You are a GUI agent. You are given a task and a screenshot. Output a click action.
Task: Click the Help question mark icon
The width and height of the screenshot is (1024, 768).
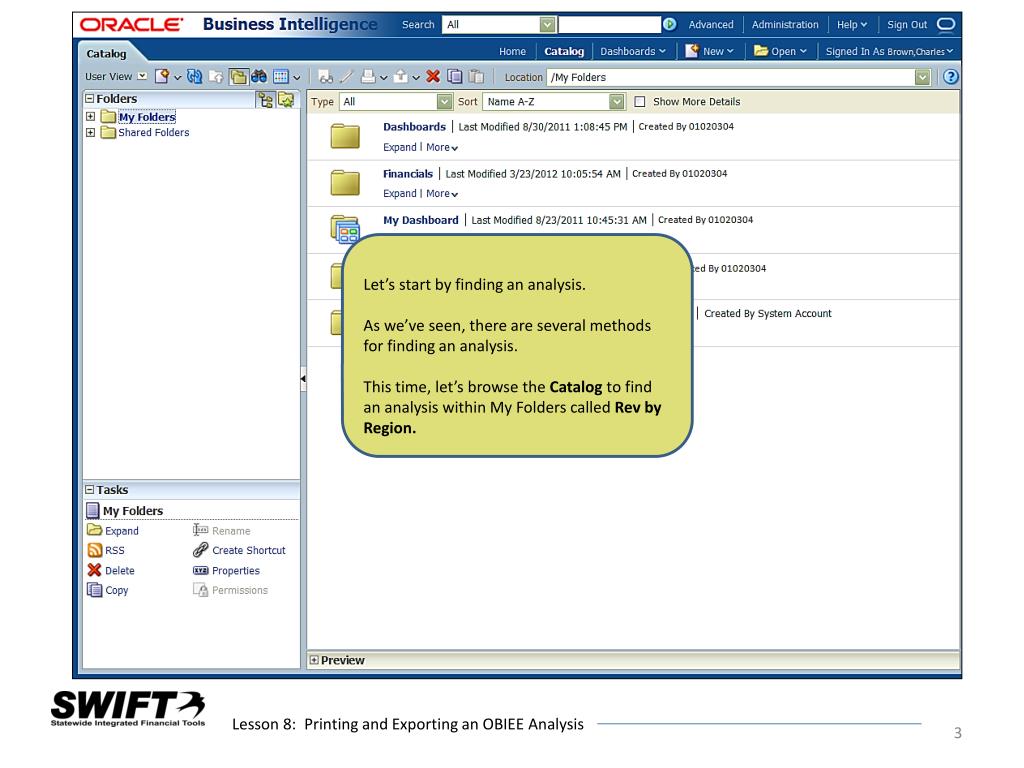[x=951, y=77]
